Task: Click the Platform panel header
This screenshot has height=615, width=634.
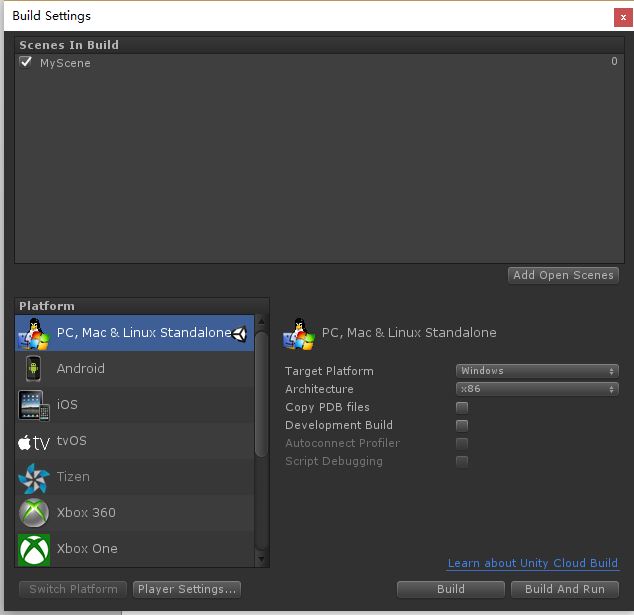Action: (142, 306)
